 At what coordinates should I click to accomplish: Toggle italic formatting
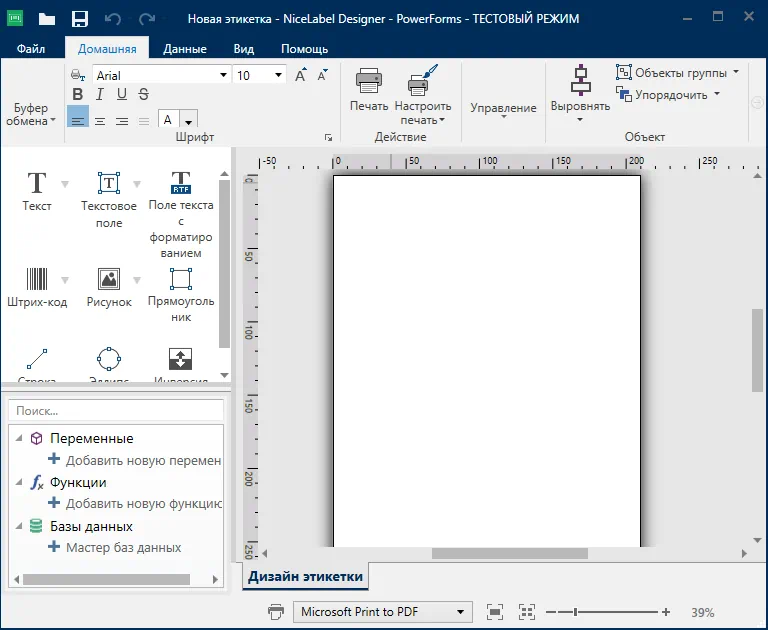pos(100,94)
